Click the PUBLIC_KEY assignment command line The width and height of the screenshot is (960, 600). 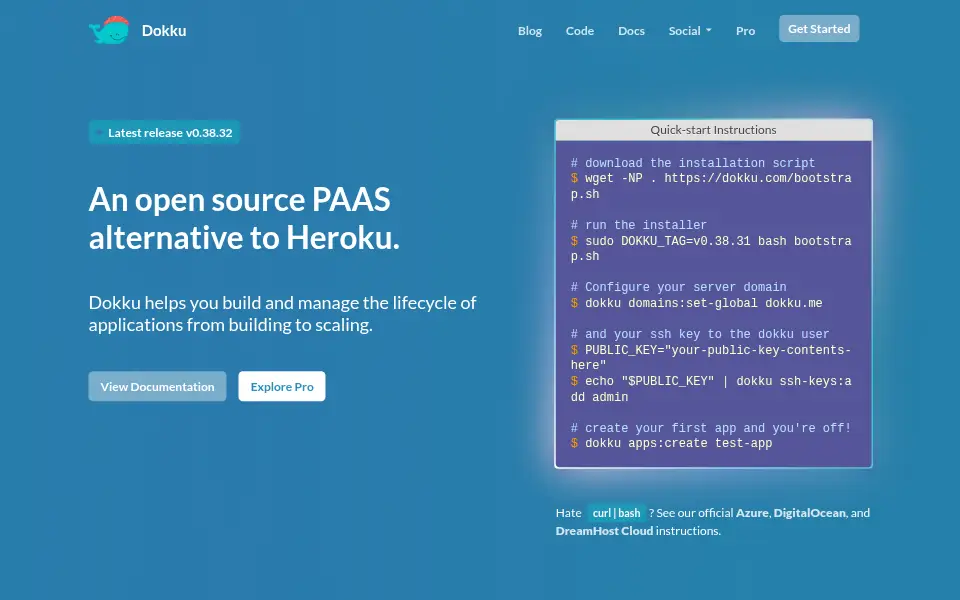point(711,358)
